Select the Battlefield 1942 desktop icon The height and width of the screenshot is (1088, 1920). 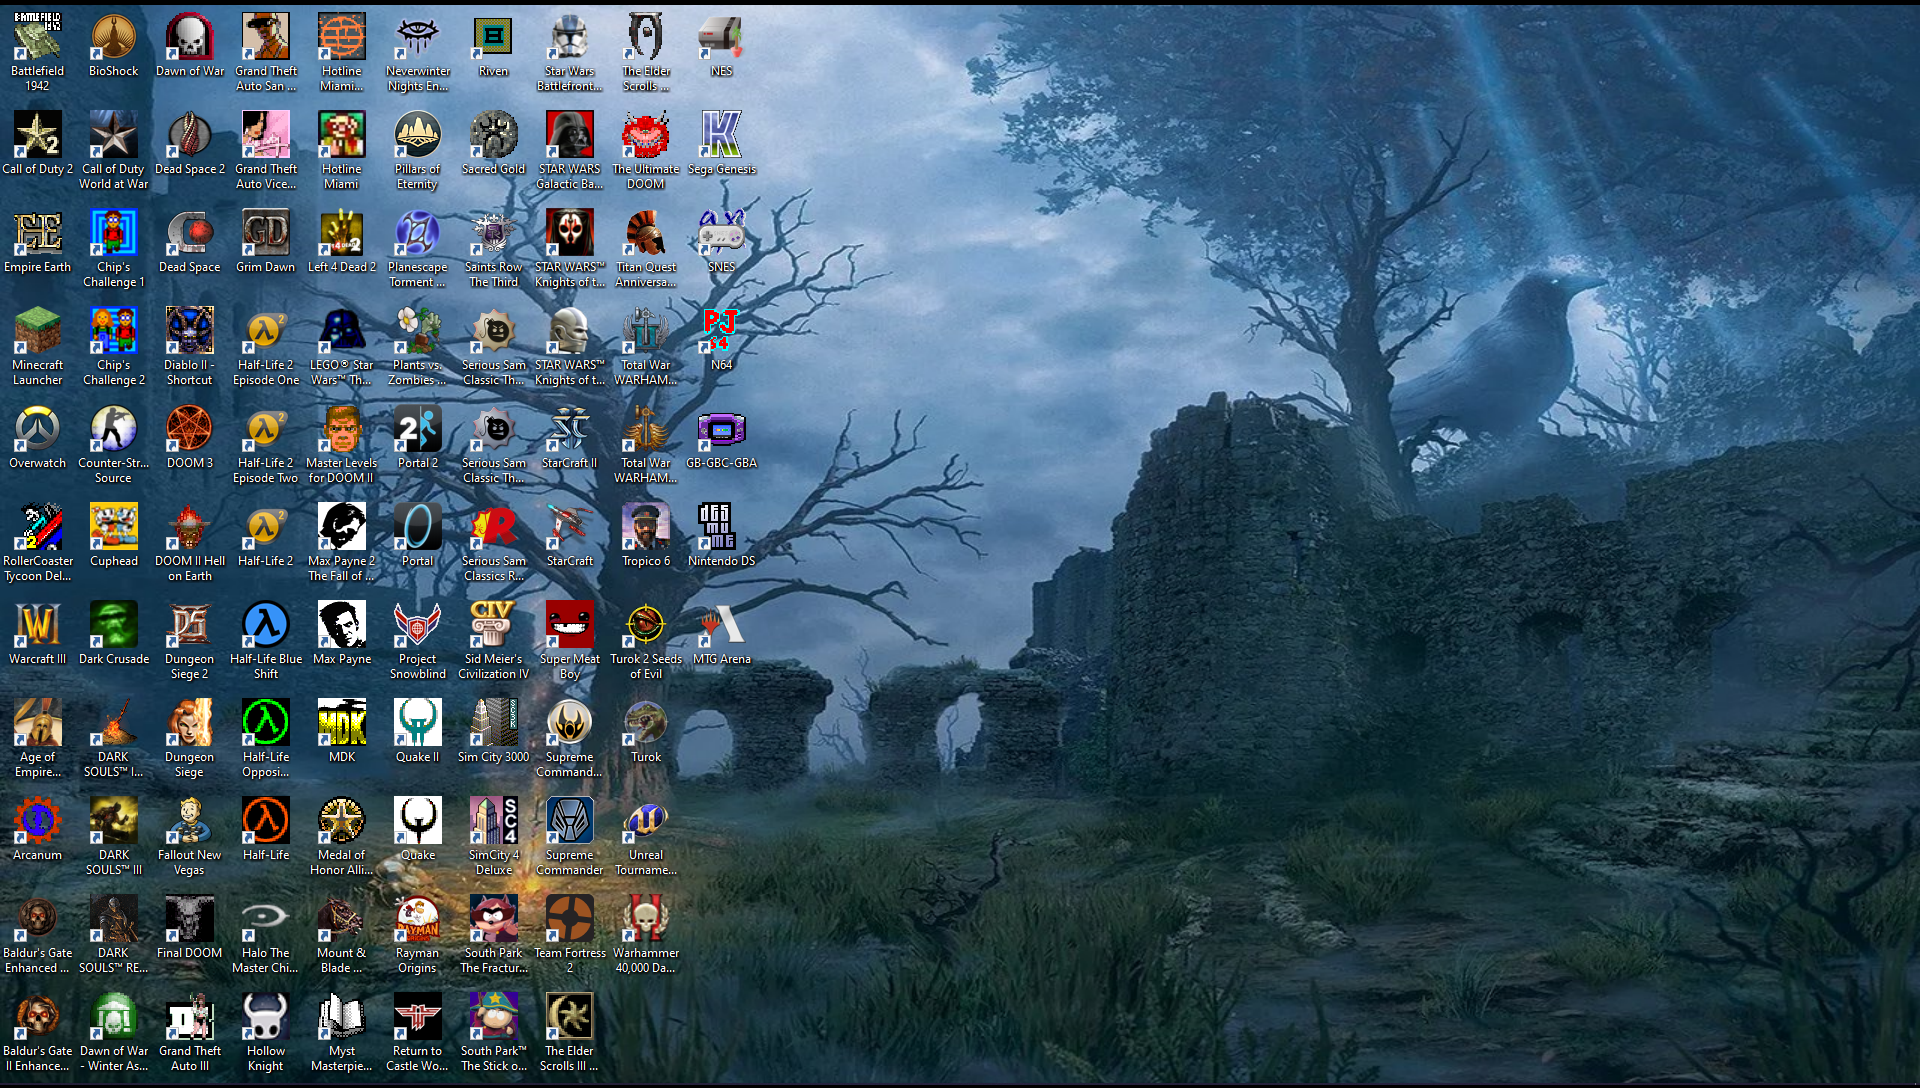[x=37, y=38]
